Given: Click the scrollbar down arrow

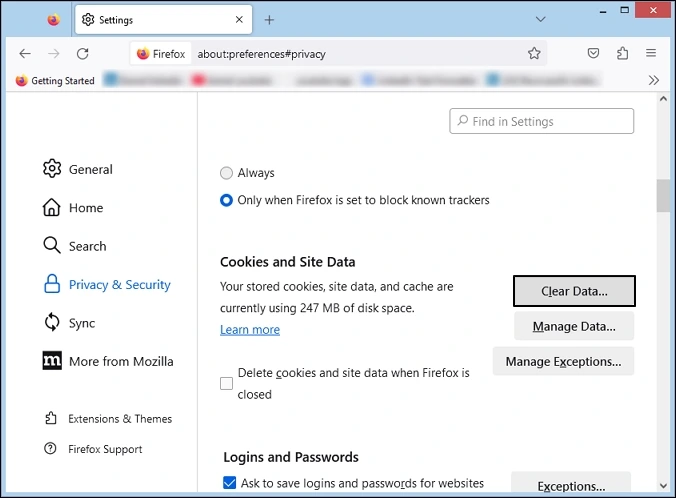Looking at the screenshot, I should [663, 486].
